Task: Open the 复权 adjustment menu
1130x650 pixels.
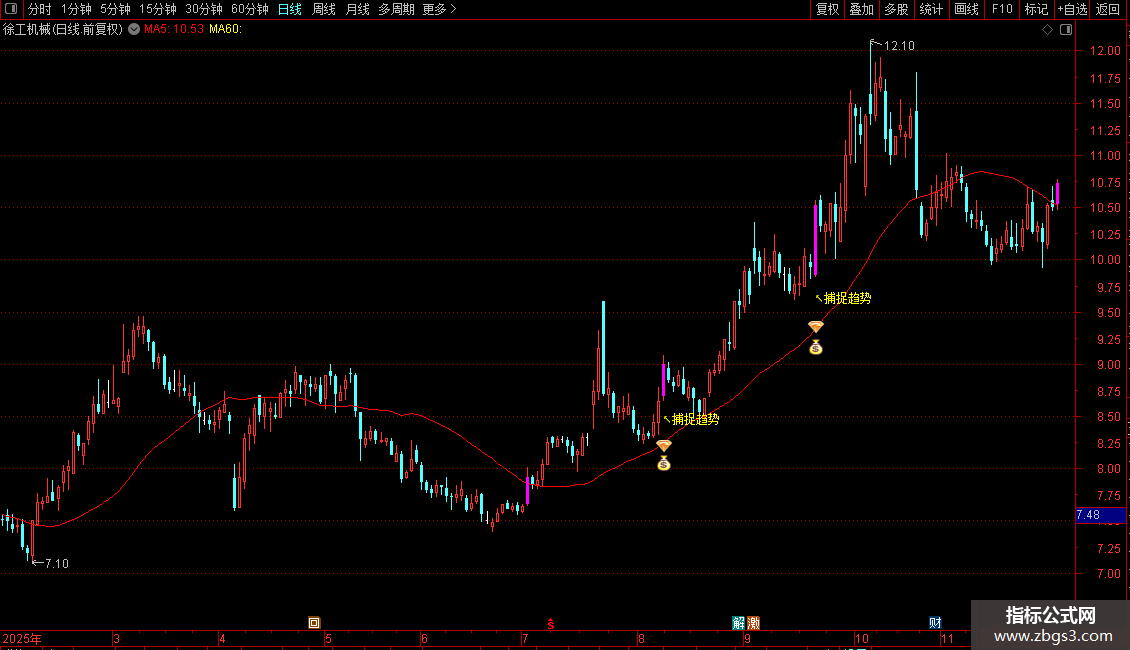Action: (827, 9)
